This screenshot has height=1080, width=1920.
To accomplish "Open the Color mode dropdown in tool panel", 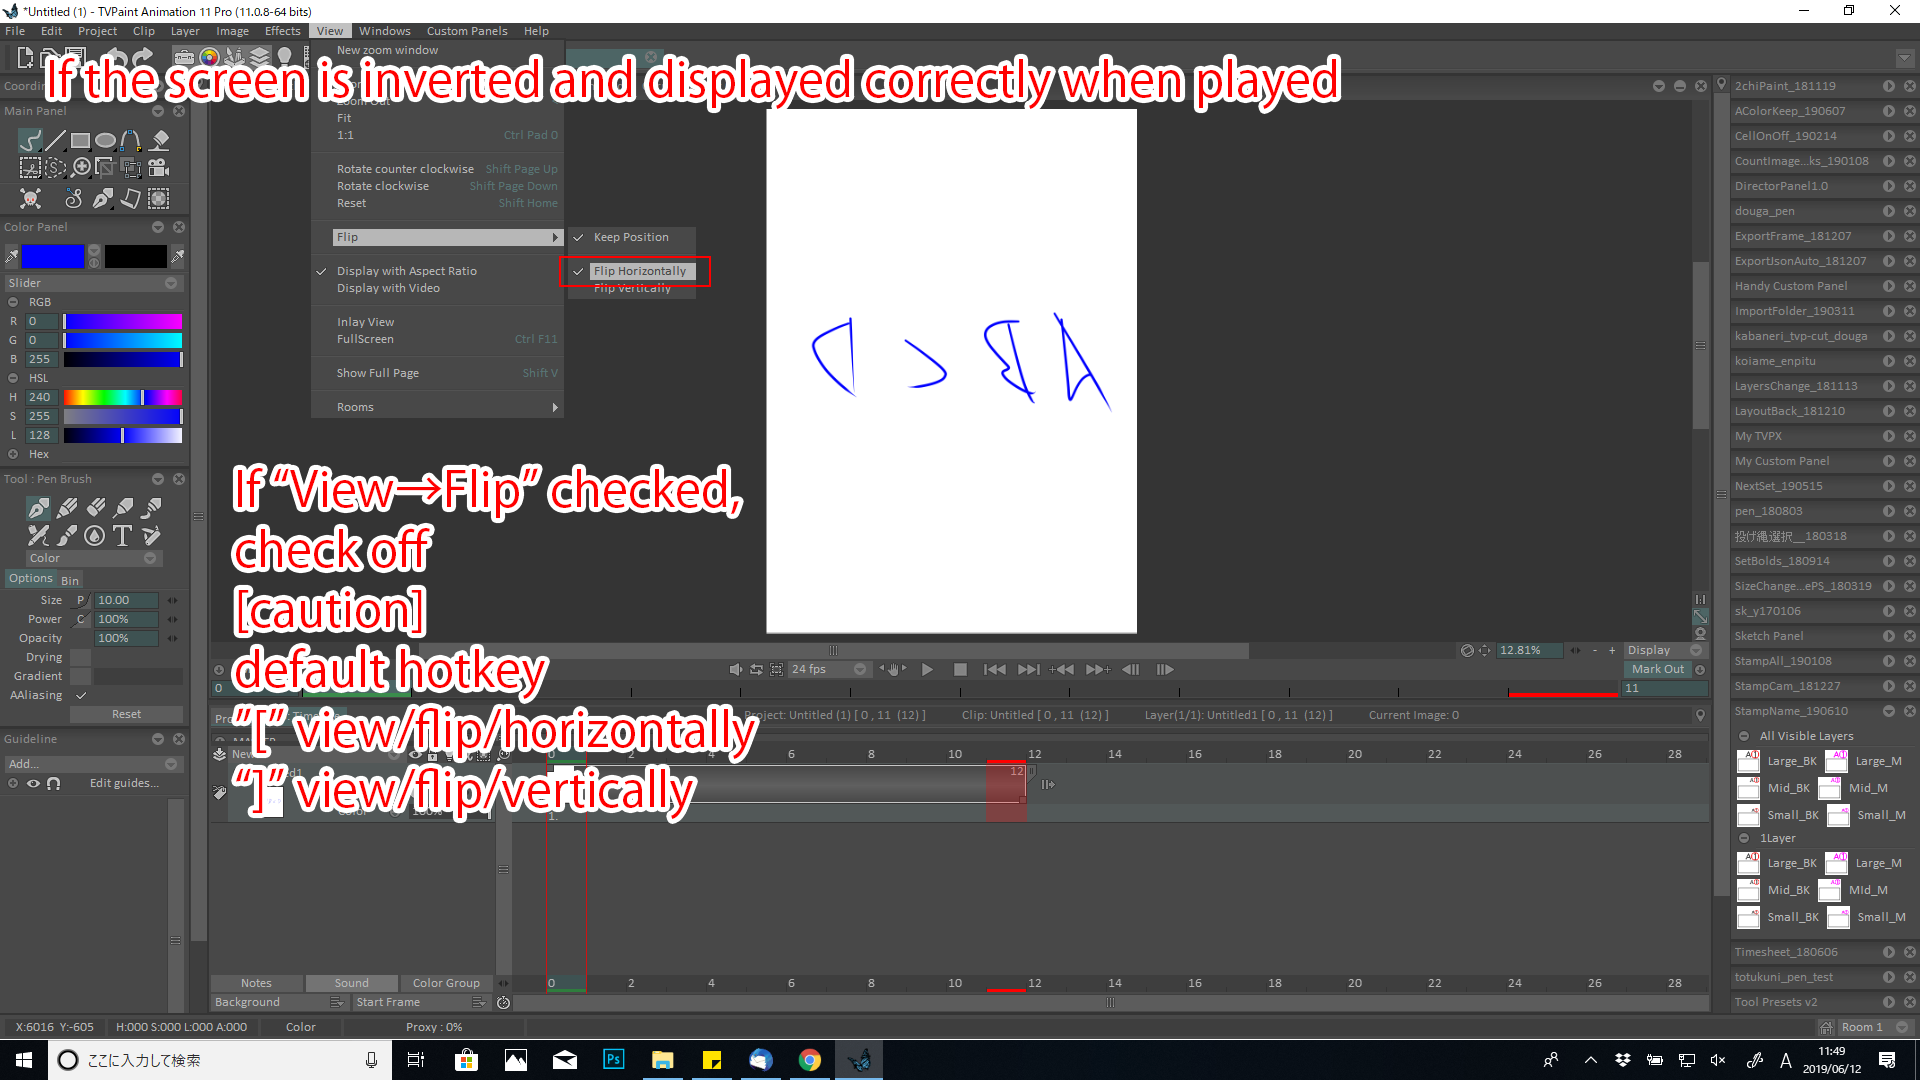I will pyautogui.click(x=93, y=558).
